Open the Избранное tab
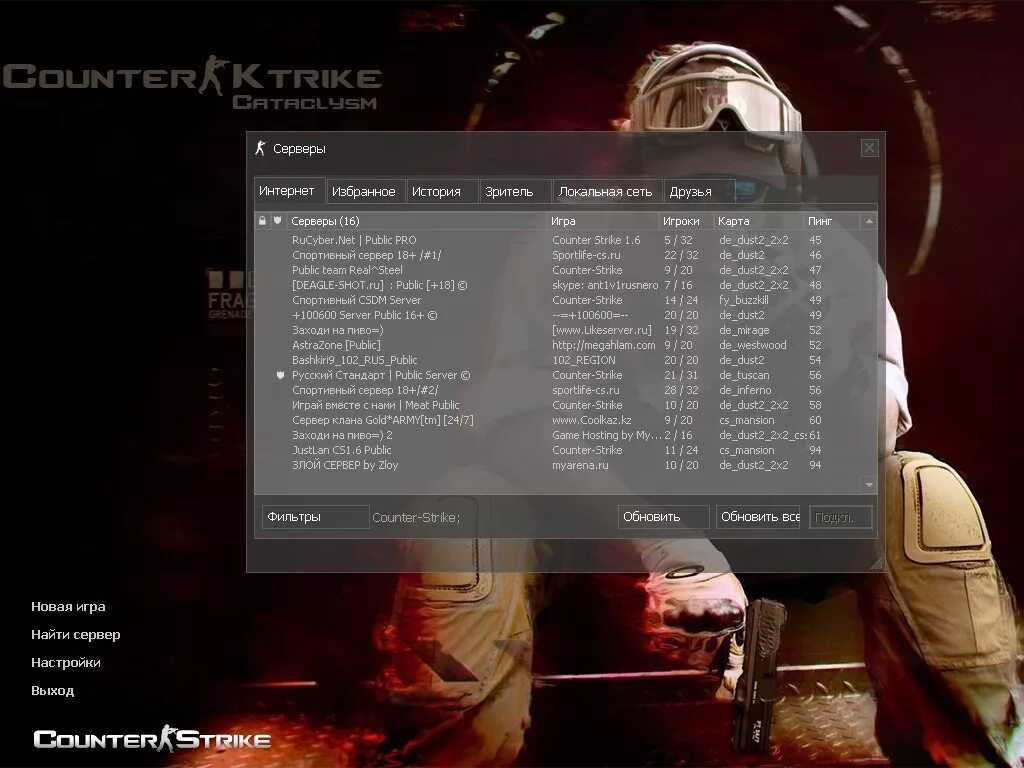 [x=364, y=191]
